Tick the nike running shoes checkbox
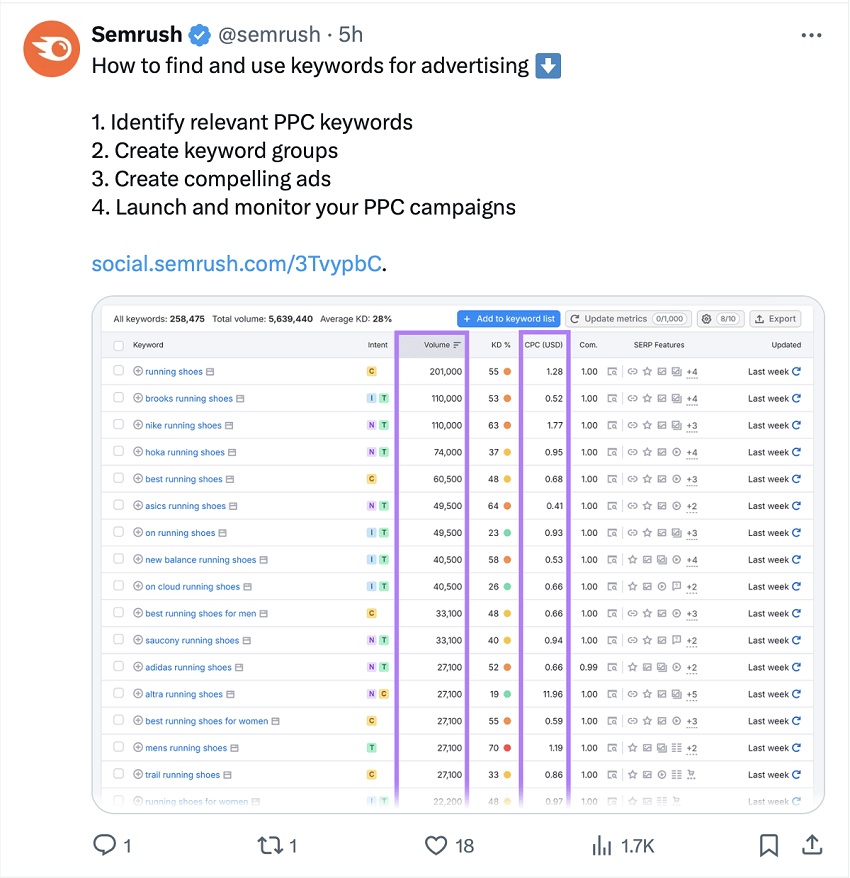The width and height of the screenshot is (850, 878). click(118, 425)
